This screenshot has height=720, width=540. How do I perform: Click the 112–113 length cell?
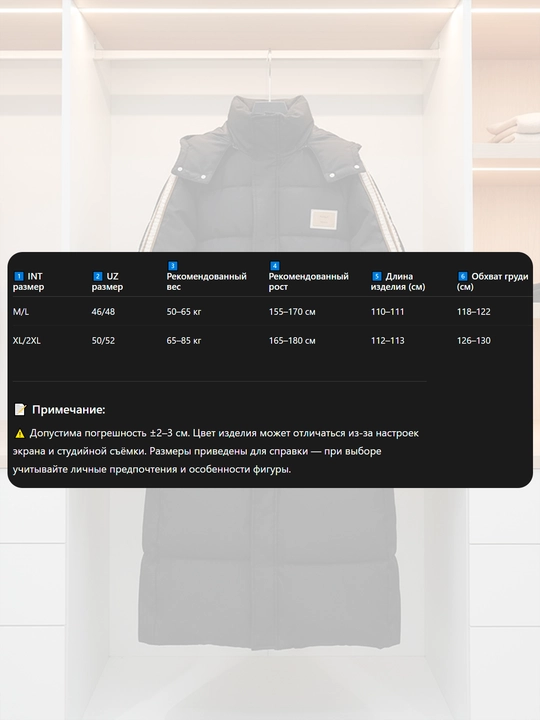coord(388,341)
